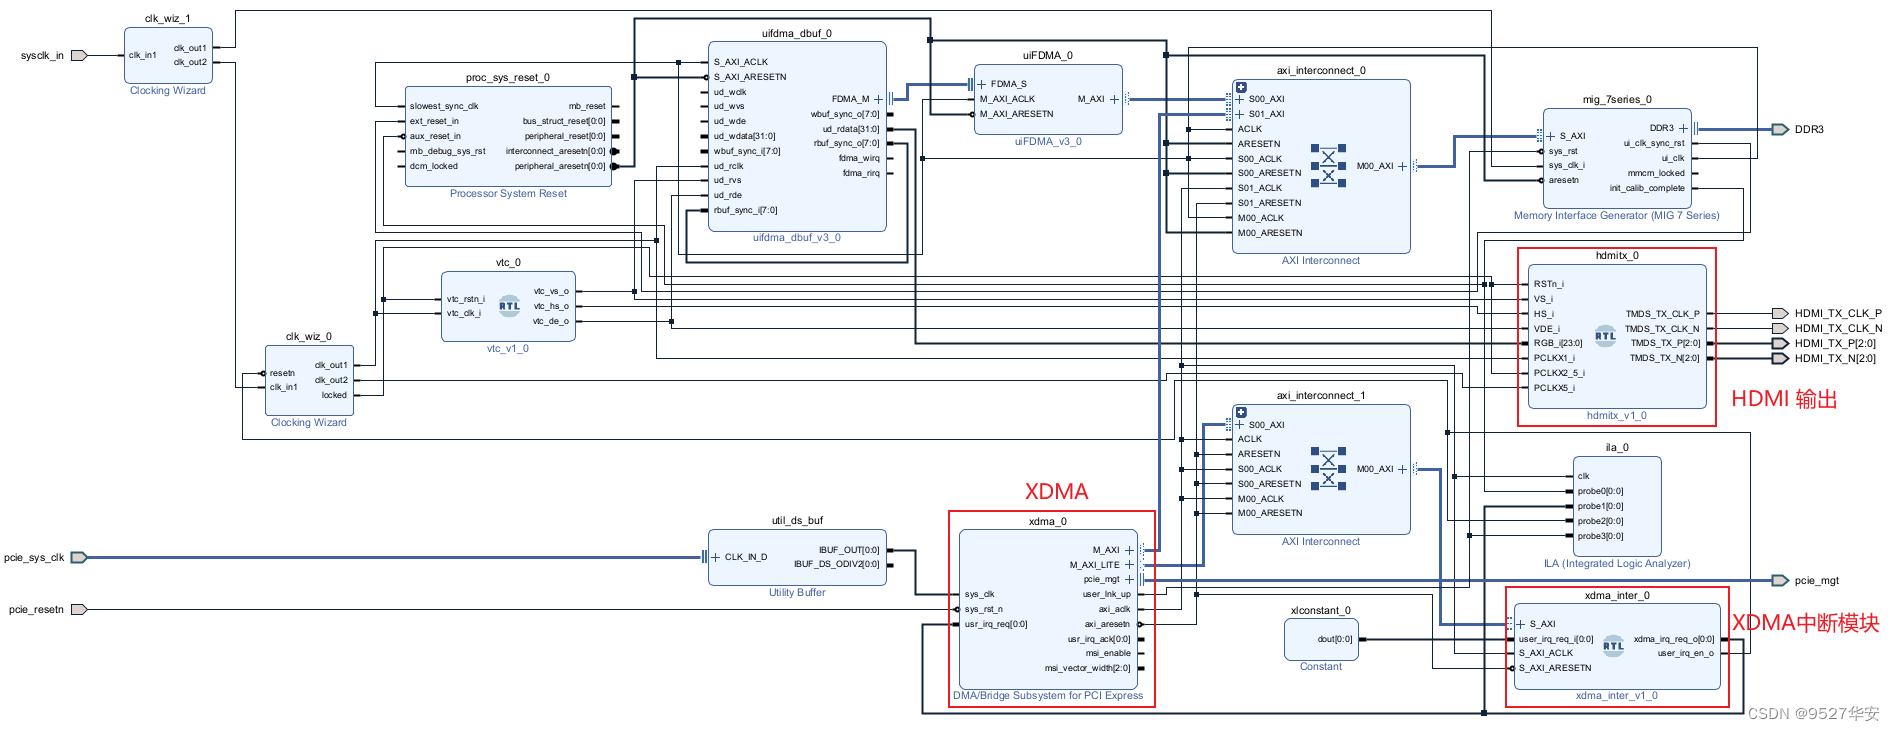Screen dimensions: 1895x731
Task: Click vtc_v1_0 label
Action: [508, 348]
